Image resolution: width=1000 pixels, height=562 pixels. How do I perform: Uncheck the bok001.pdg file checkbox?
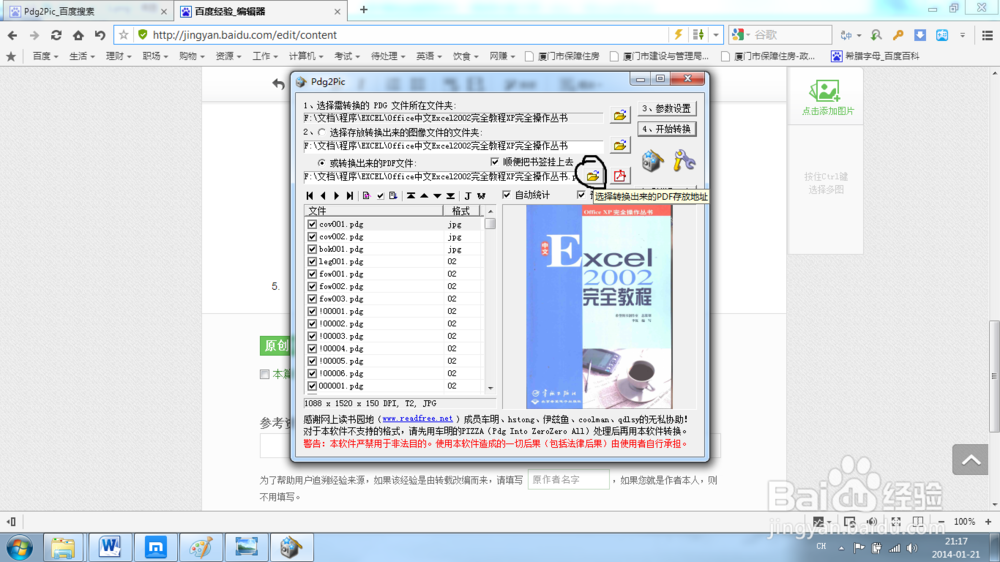(312, 249)
